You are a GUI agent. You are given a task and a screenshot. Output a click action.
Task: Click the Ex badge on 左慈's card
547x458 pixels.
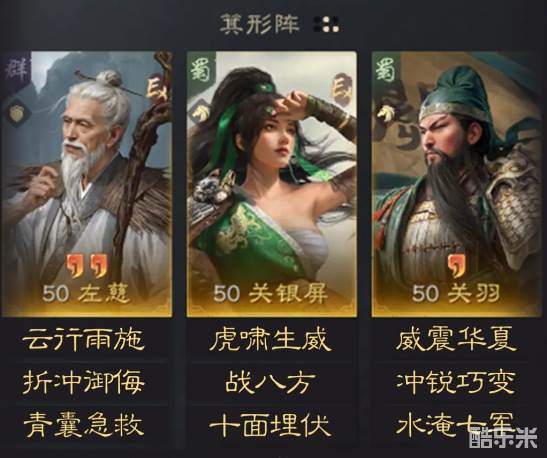click(158, 90)
